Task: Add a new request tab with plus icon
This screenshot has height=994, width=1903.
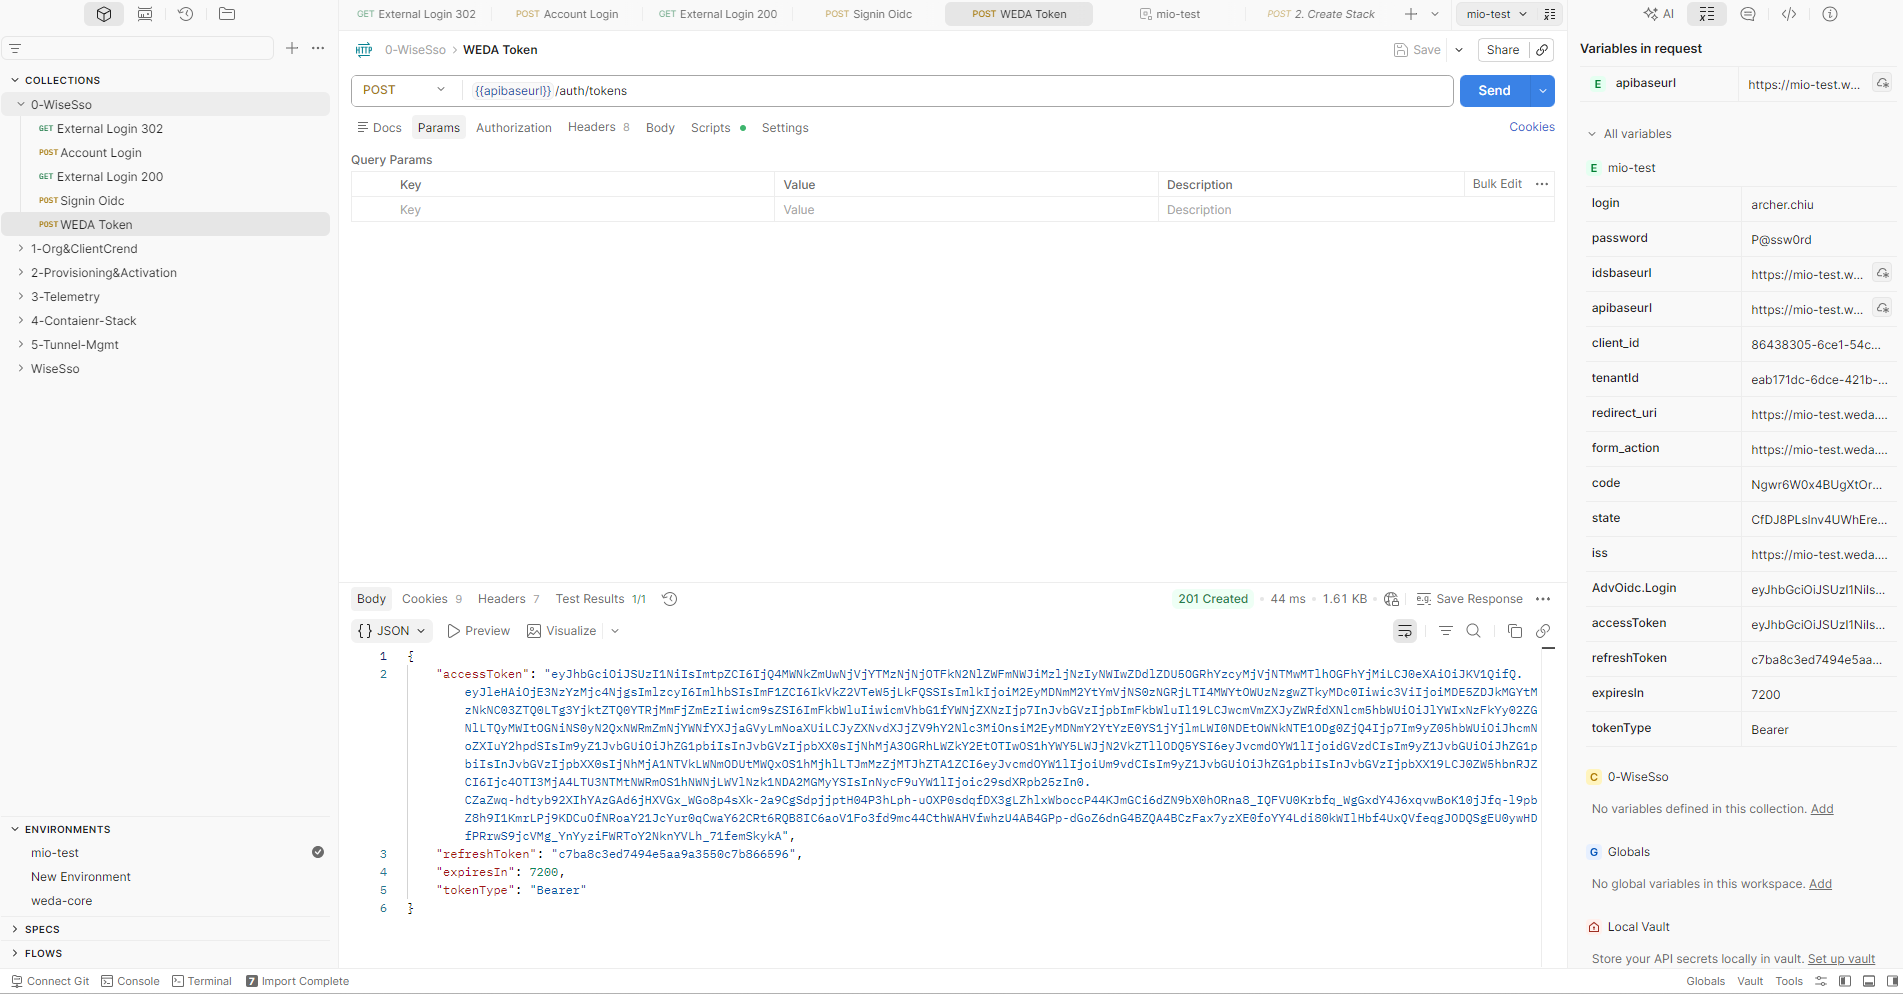Action: point(1411,14)
